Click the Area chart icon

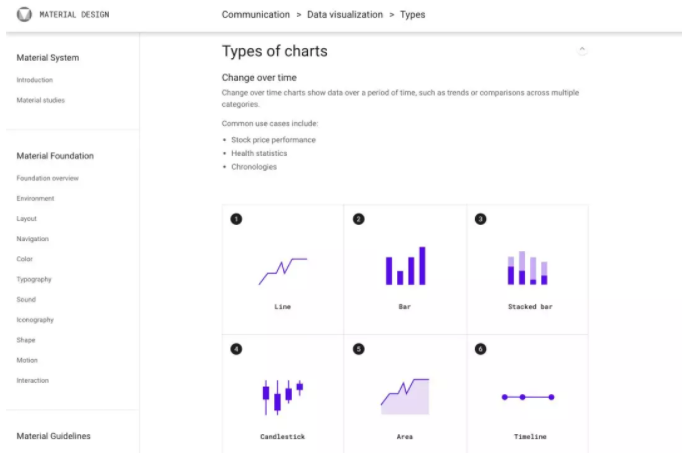[x=405, y=396]
